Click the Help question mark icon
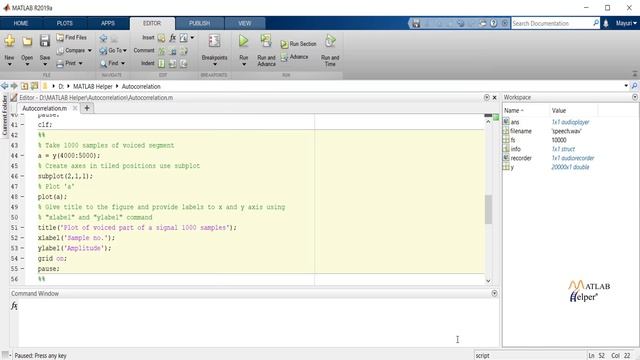Viewport: 640px width, 360px height. 494,23
